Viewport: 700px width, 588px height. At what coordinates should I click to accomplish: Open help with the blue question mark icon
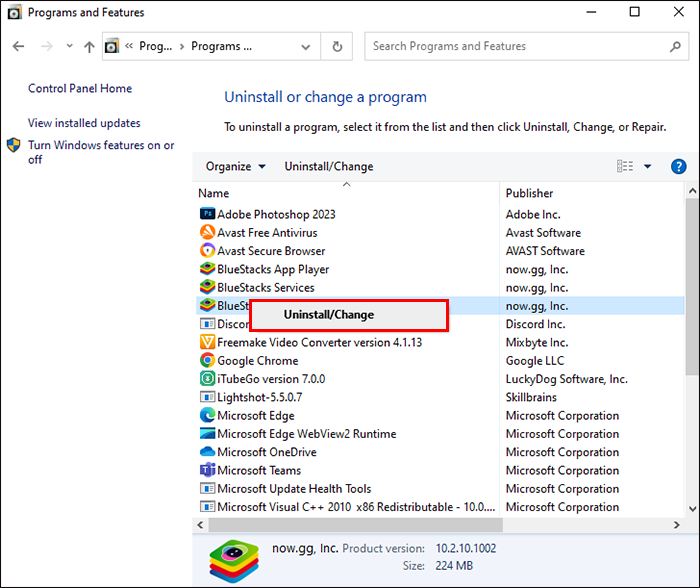[678, 167]
